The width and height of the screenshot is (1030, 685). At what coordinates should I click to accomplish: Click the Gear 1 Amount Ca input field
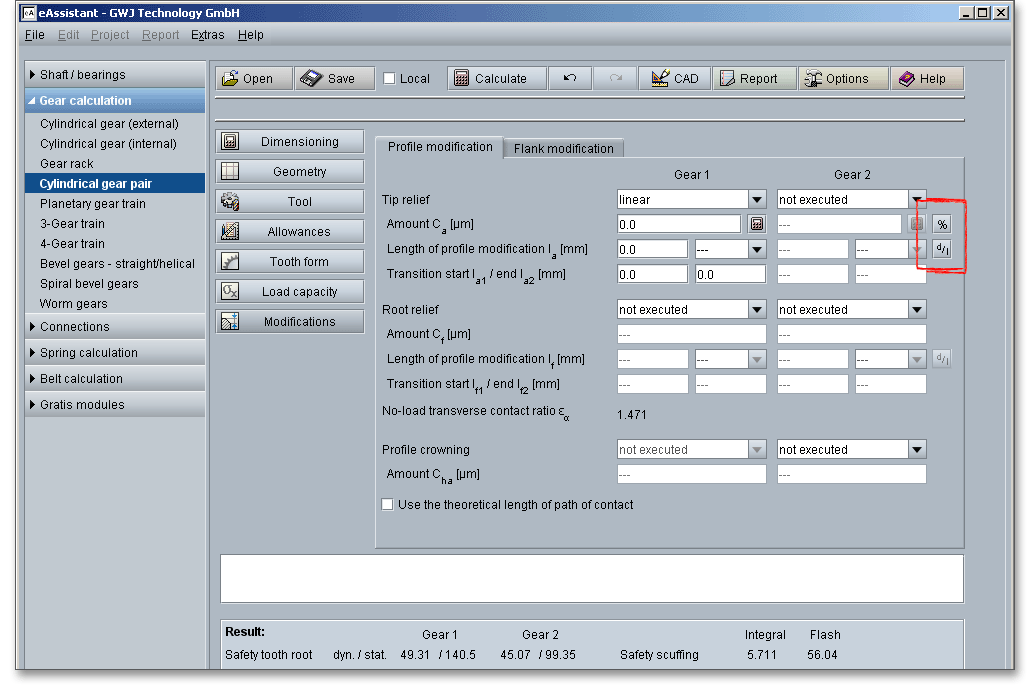679,224
